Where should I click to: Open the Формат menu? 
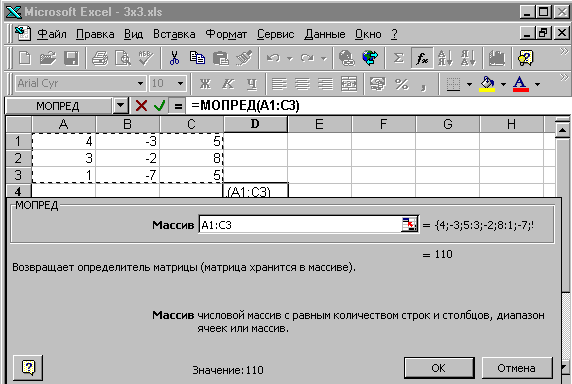pos(226,34)
